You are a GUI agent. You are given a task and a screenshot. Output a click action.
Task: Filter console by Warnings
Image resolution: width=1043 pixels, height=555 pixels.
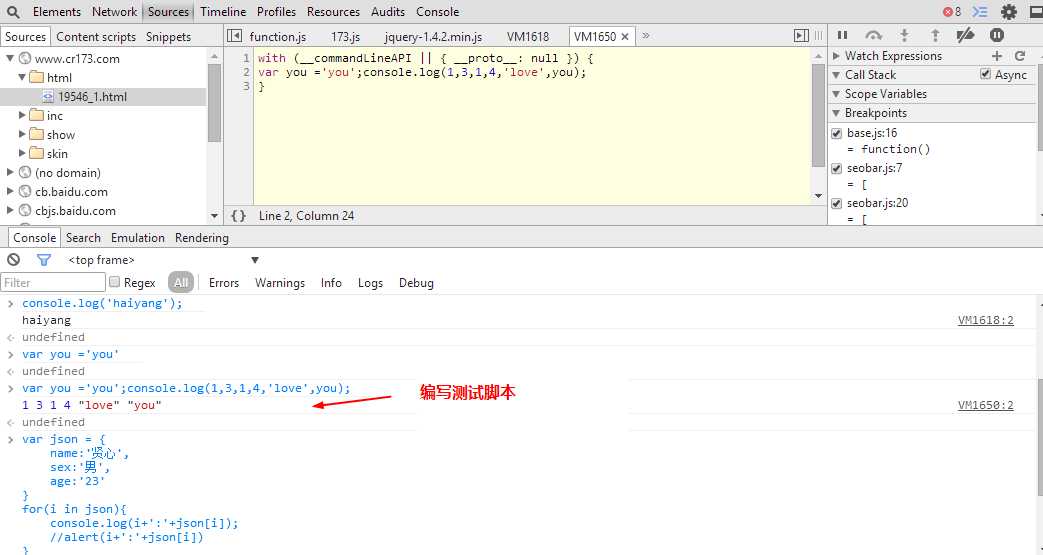pyautogui.click(x=279, y=283)
